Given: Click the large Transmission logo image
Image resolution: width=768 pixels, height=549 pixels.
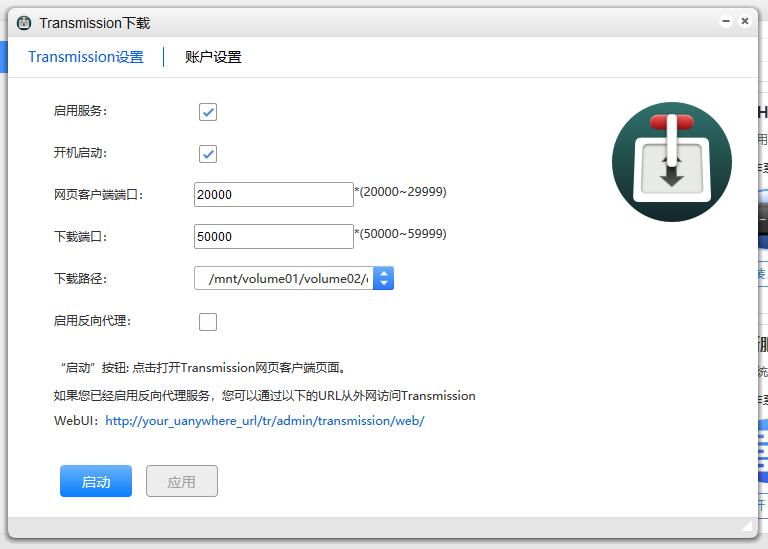Looking at the screenshot, I should pos(672,162).
